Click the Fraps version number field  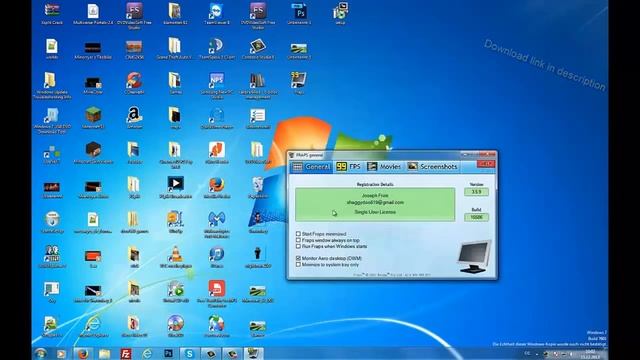476,192
